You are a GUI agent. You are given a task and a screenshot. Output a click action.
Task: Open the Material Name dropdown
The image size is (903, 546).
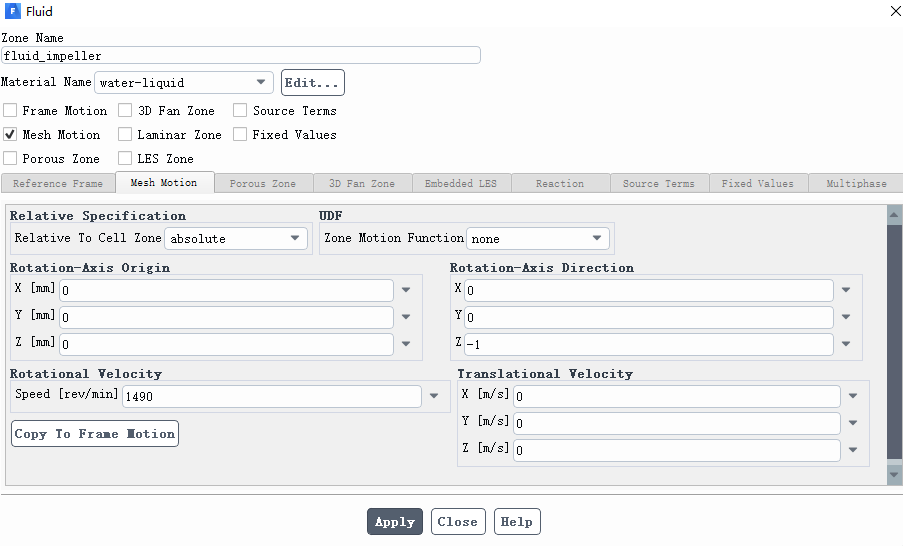(261, 82)
